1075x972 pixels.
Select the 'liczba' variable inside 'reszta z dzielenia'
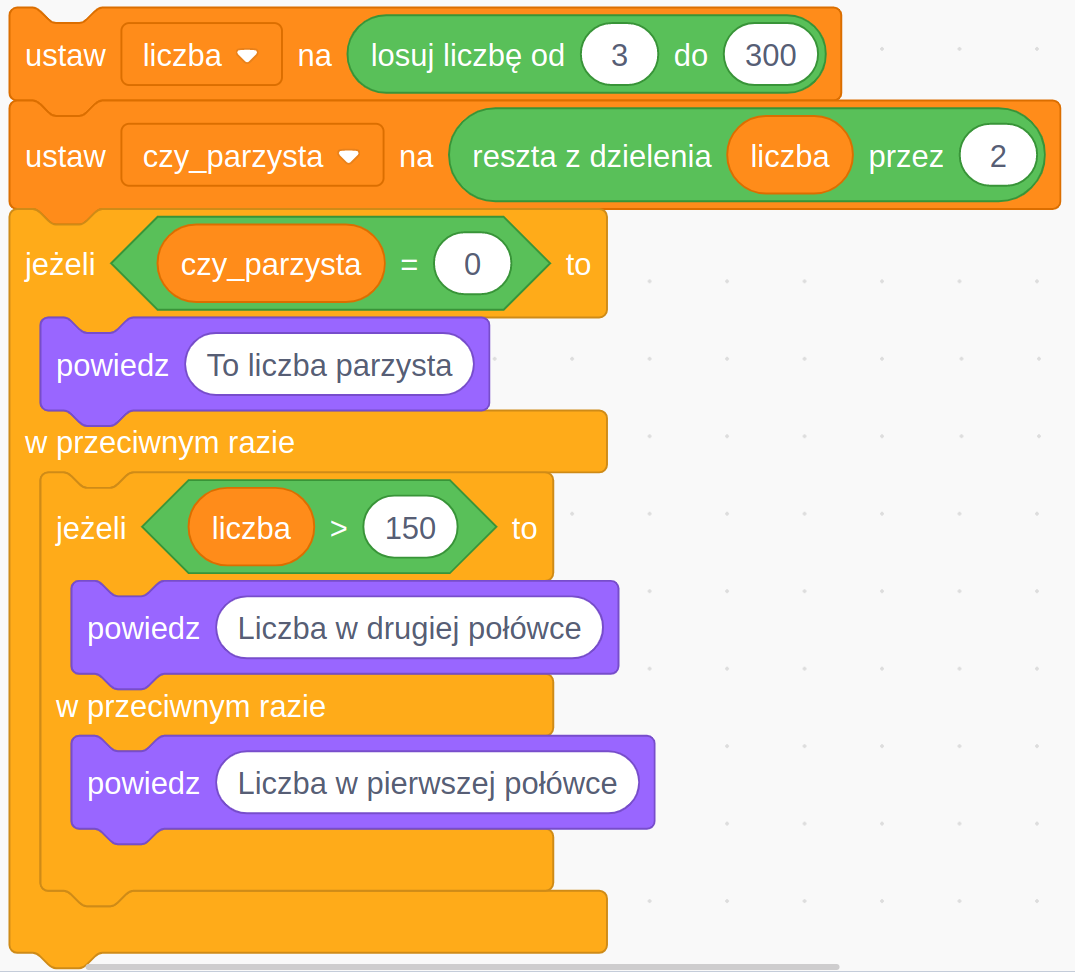[x=789, y=157]
